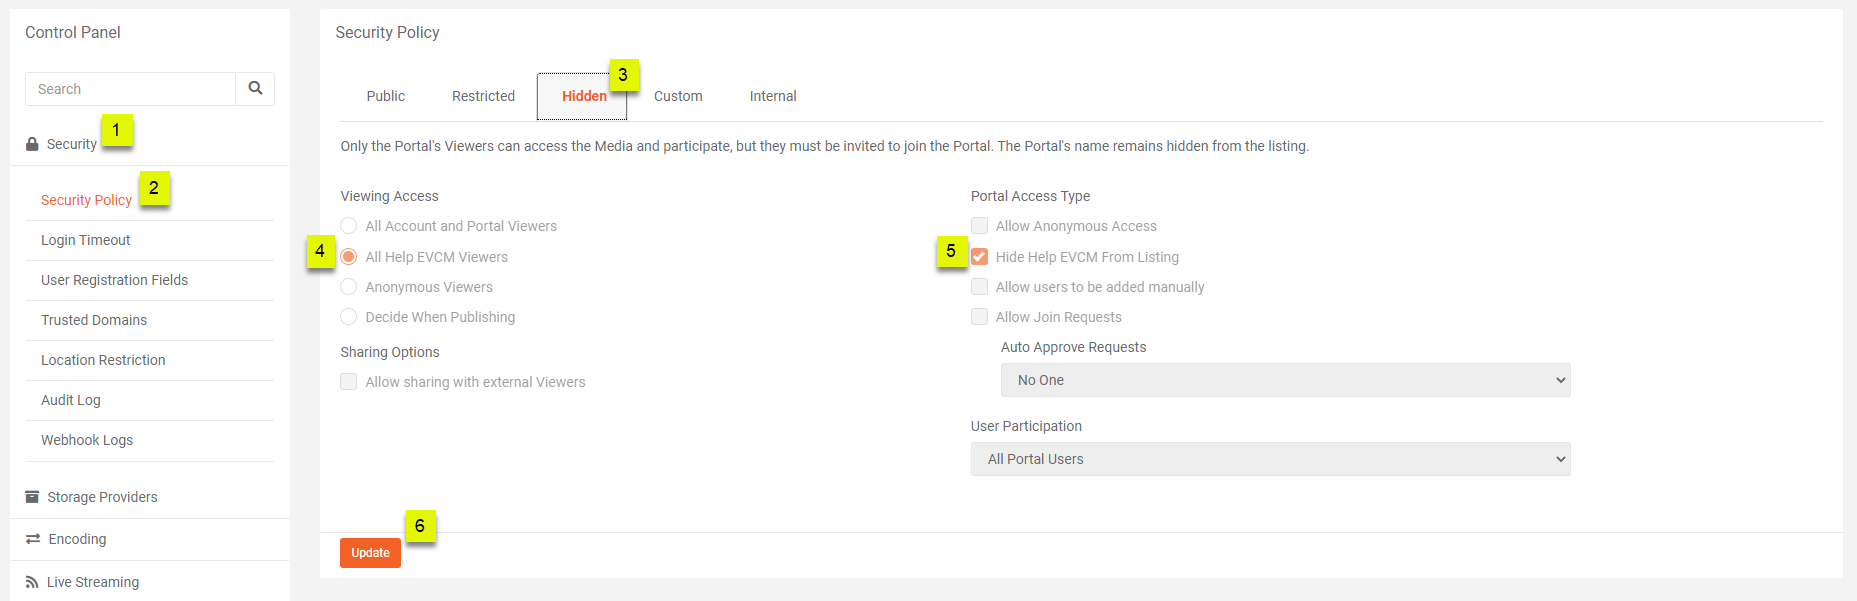This screenshot has width=1857, height=601.
Task: Select the Anonymous Viewers radio option
Action: click(349, 287)
